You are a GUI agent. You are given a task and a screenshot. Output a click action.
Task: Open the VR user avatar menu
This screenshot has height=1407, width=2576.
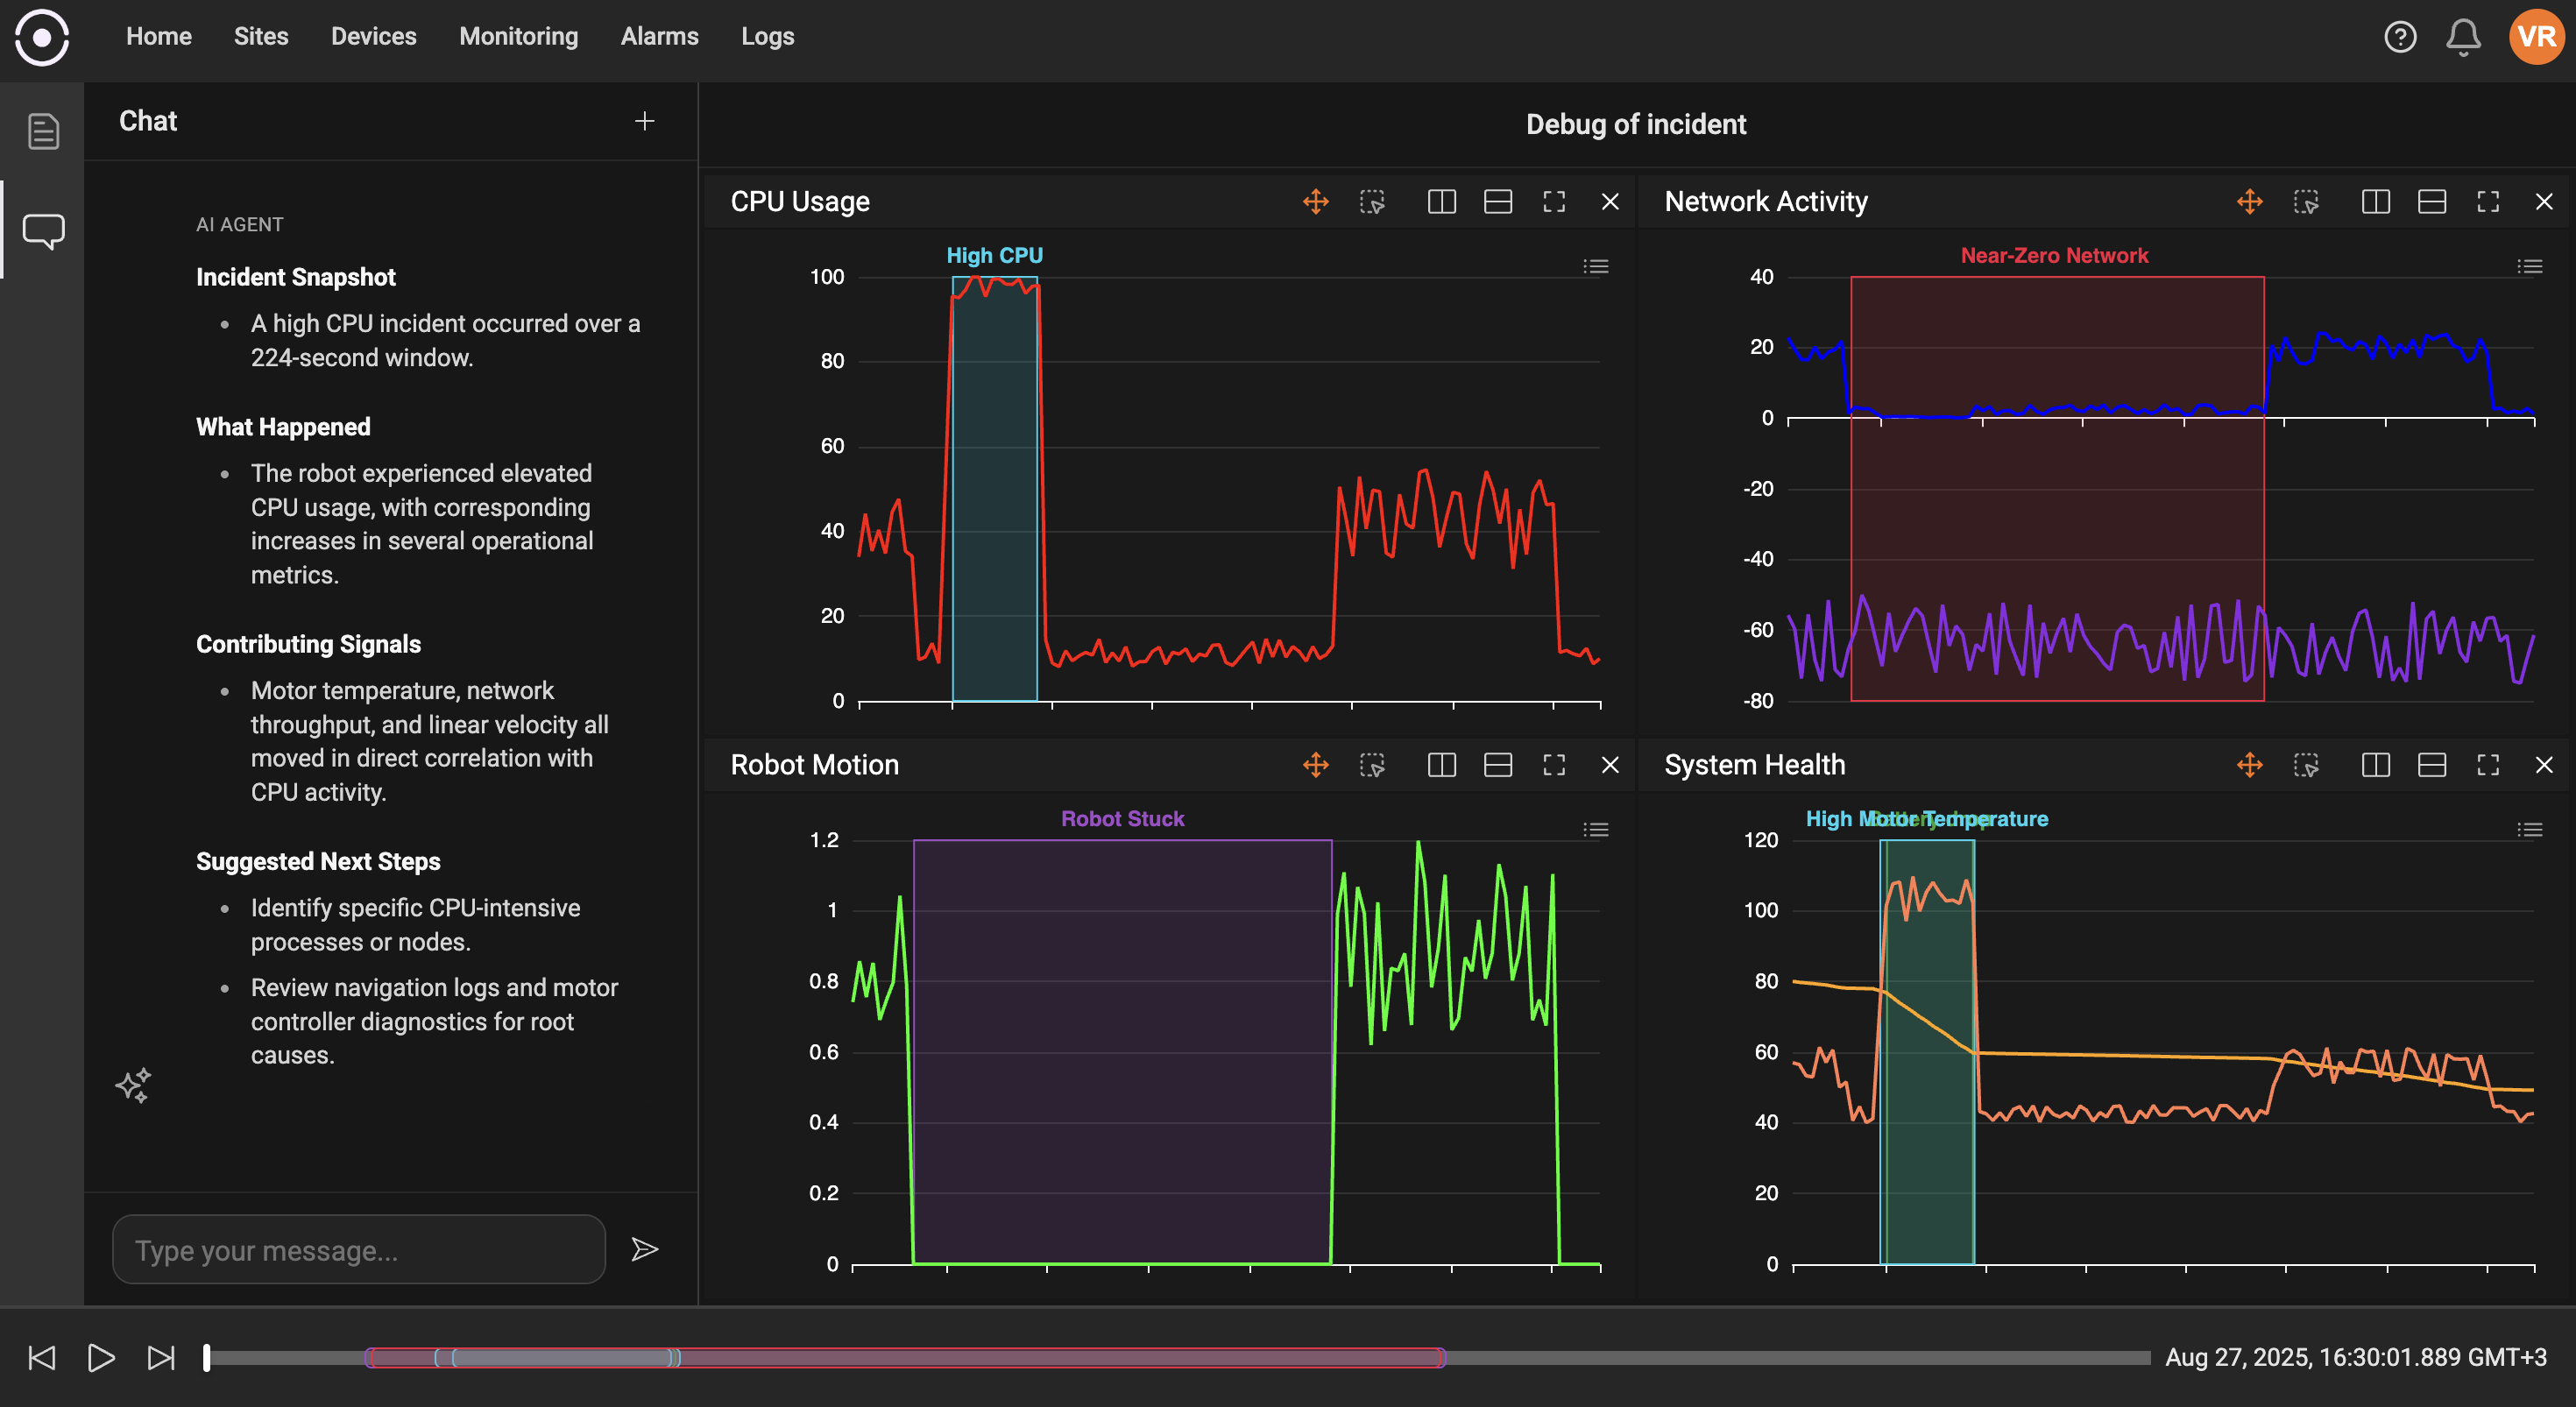pyautogui.click(x=2536, y=37)
